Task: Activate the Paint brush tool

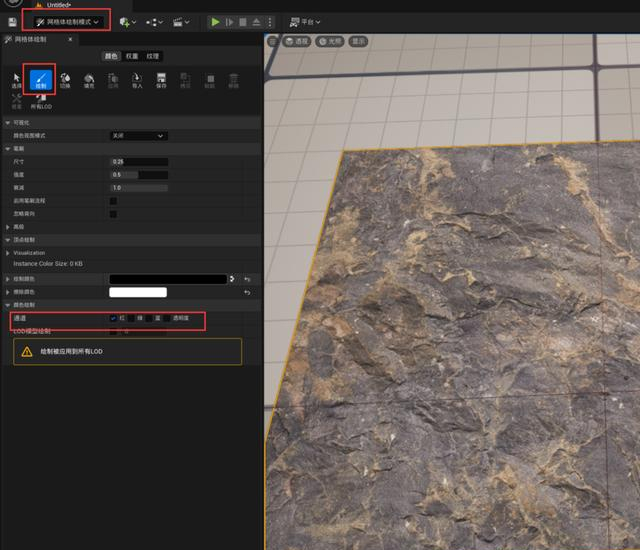Action: click(x=41, y=80)
